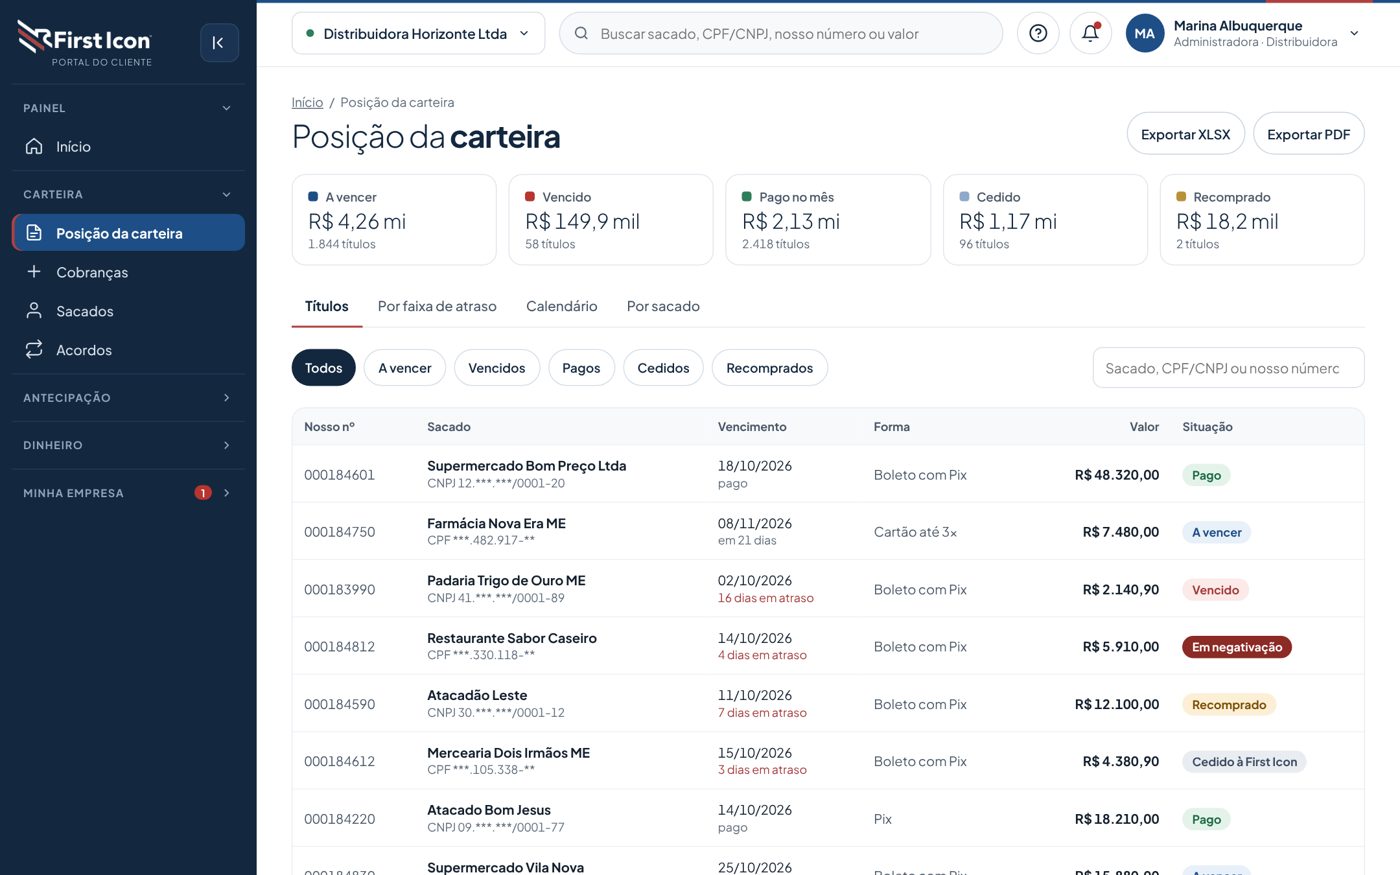Image resolution: width=1400 pixels, height=875 pixels.
Task: Open the Vencido R$ 149,9 mil summary card
Action: [611, 220]
